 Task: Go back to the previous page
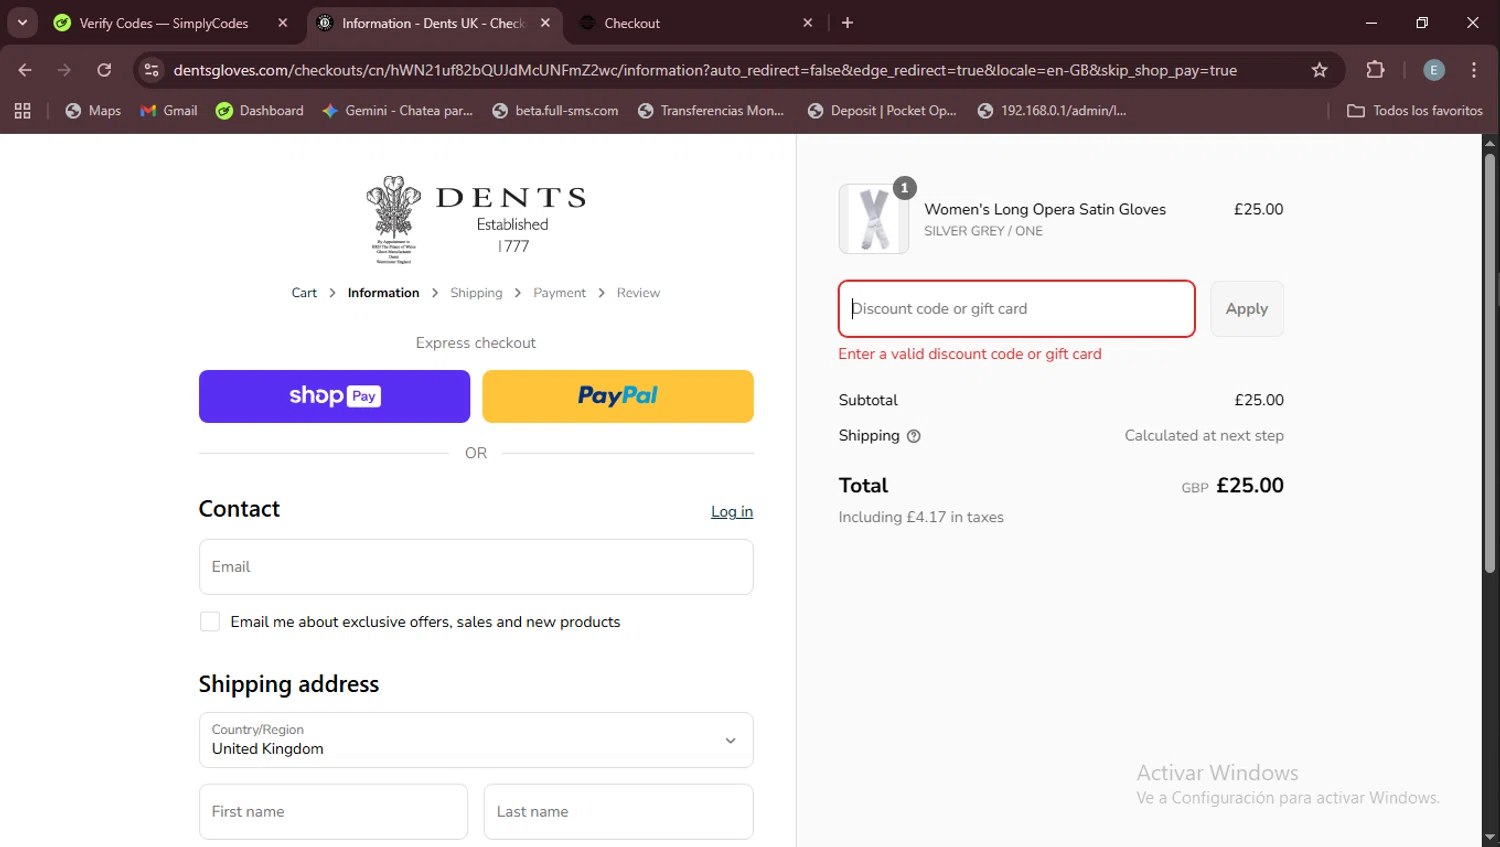coord(25,70)
